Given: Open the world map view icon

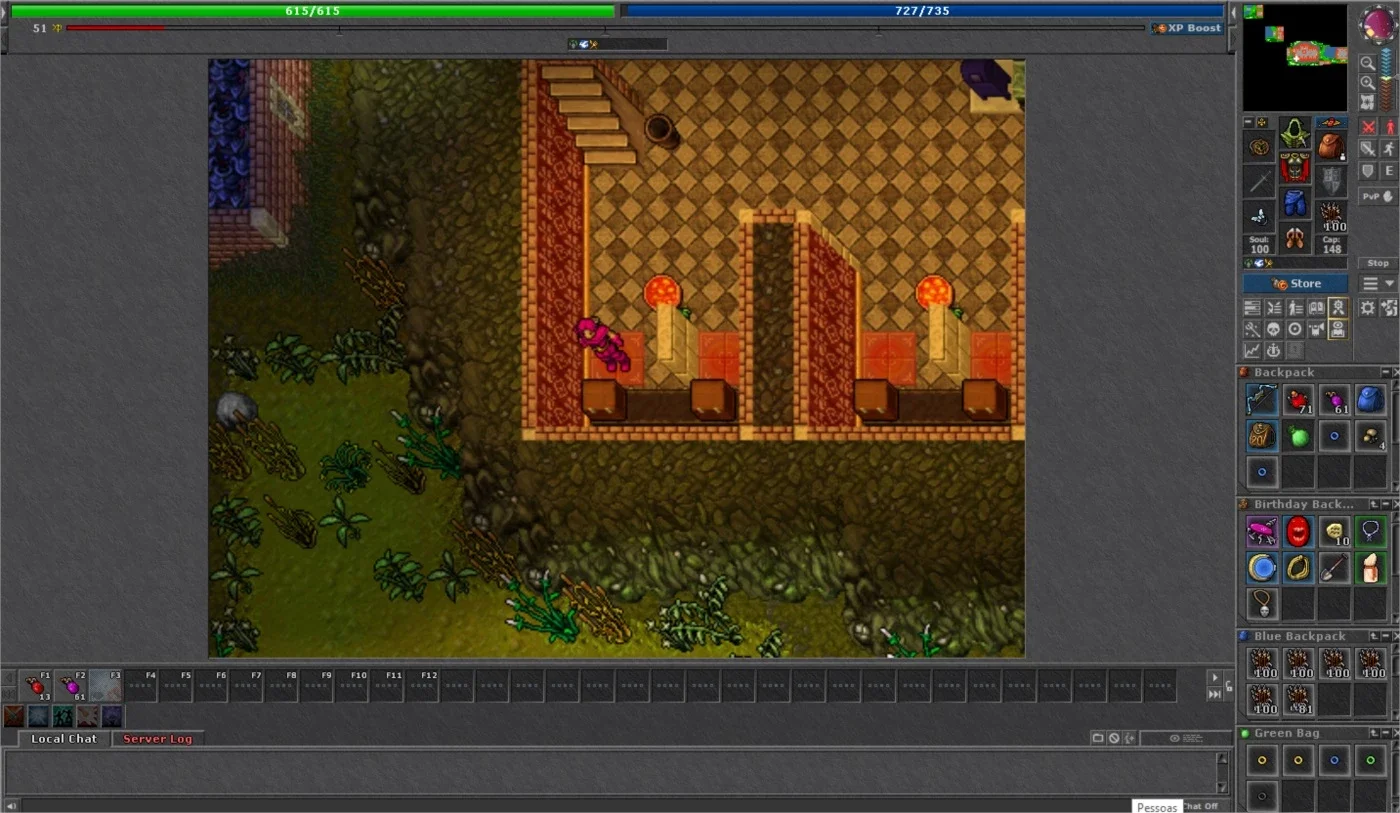Looking at the screenshot, I should coord(1367,102).
